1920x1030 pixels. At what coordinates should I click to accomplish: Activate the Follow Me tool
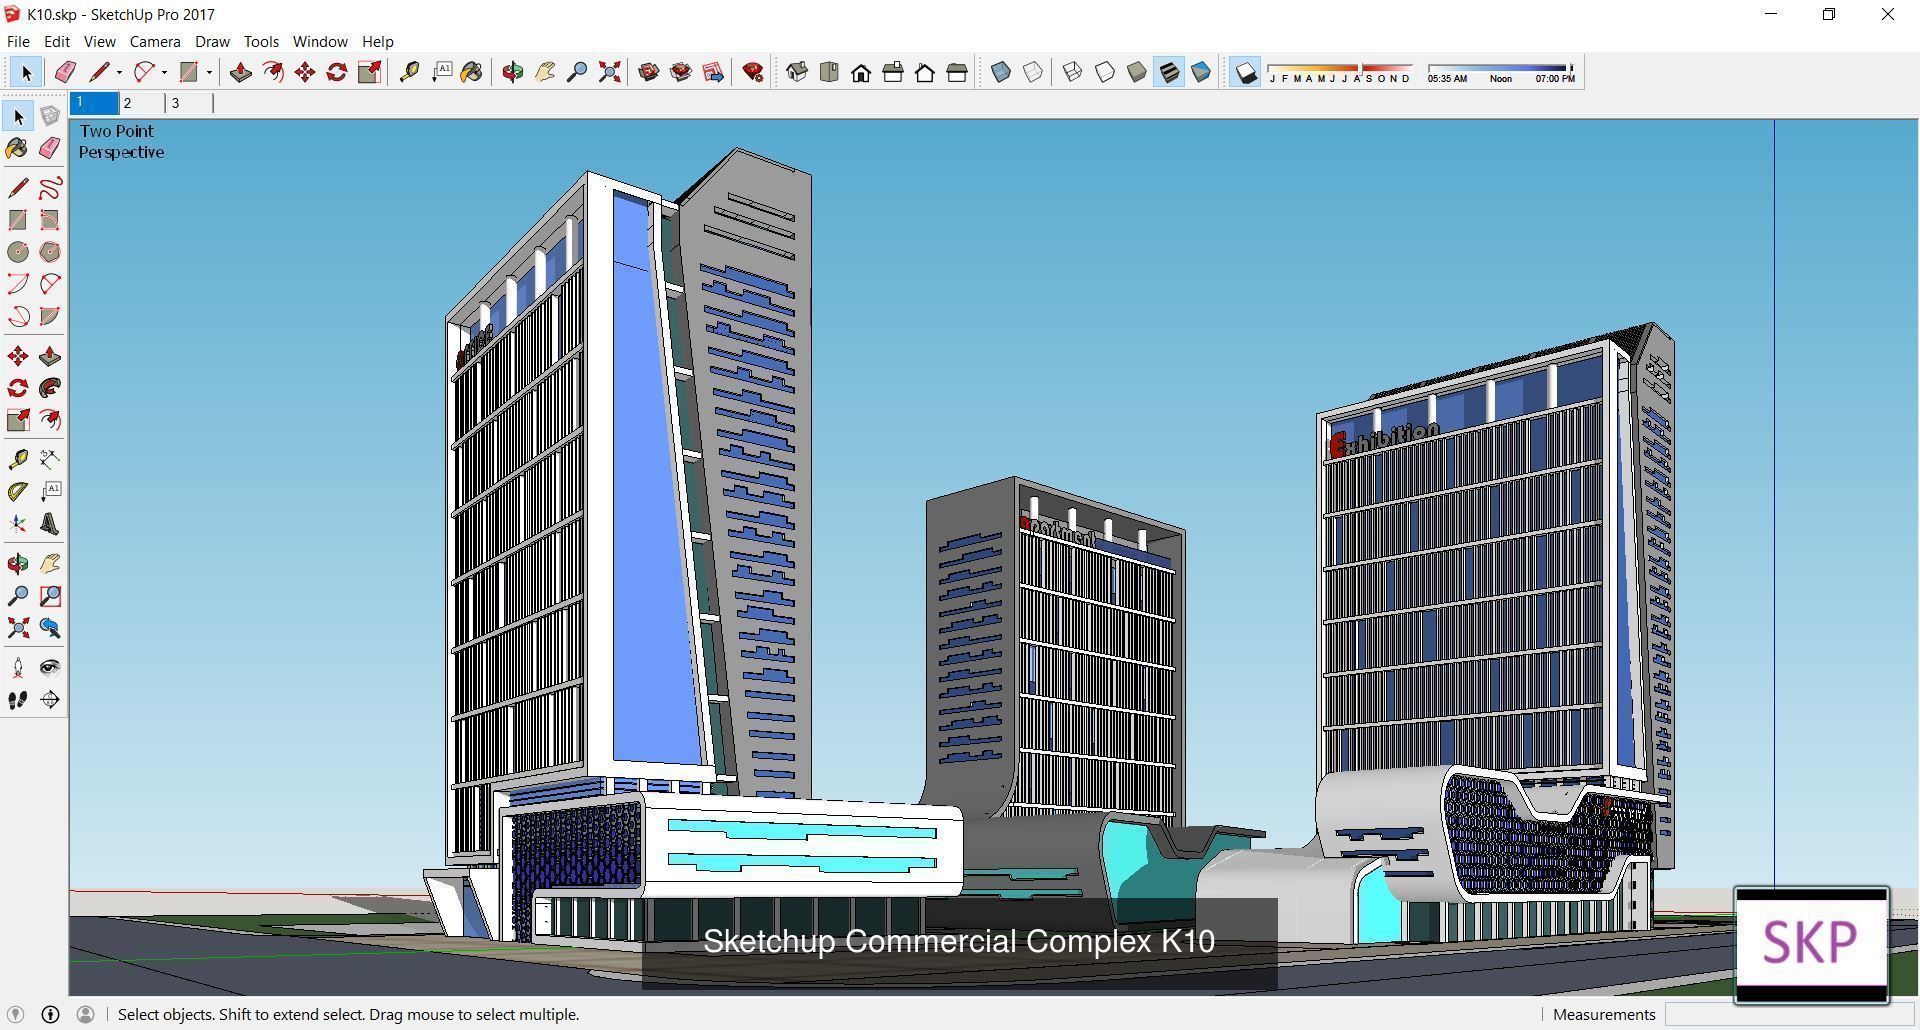[50, 388]
